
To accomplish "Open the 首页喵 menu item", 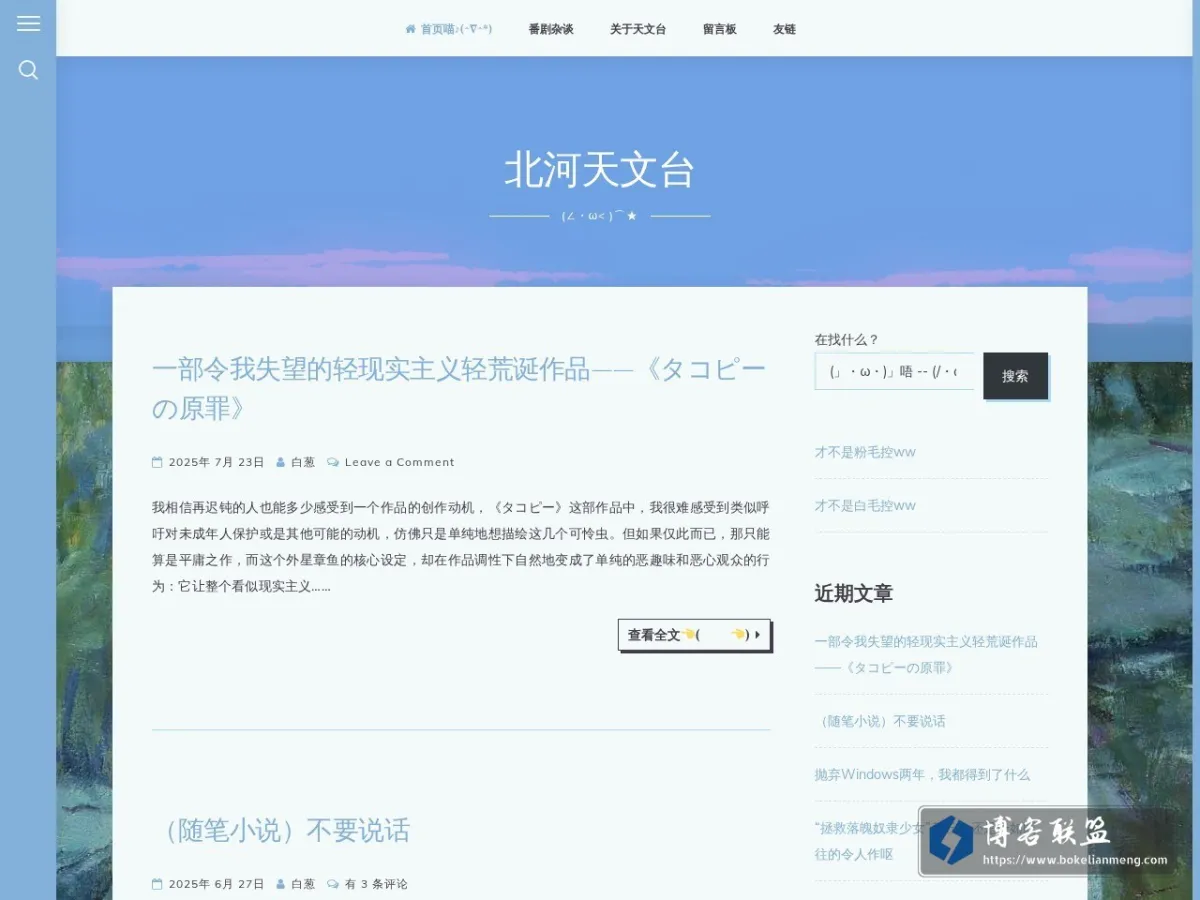I will pyautogui.click(x=449, y=29).
